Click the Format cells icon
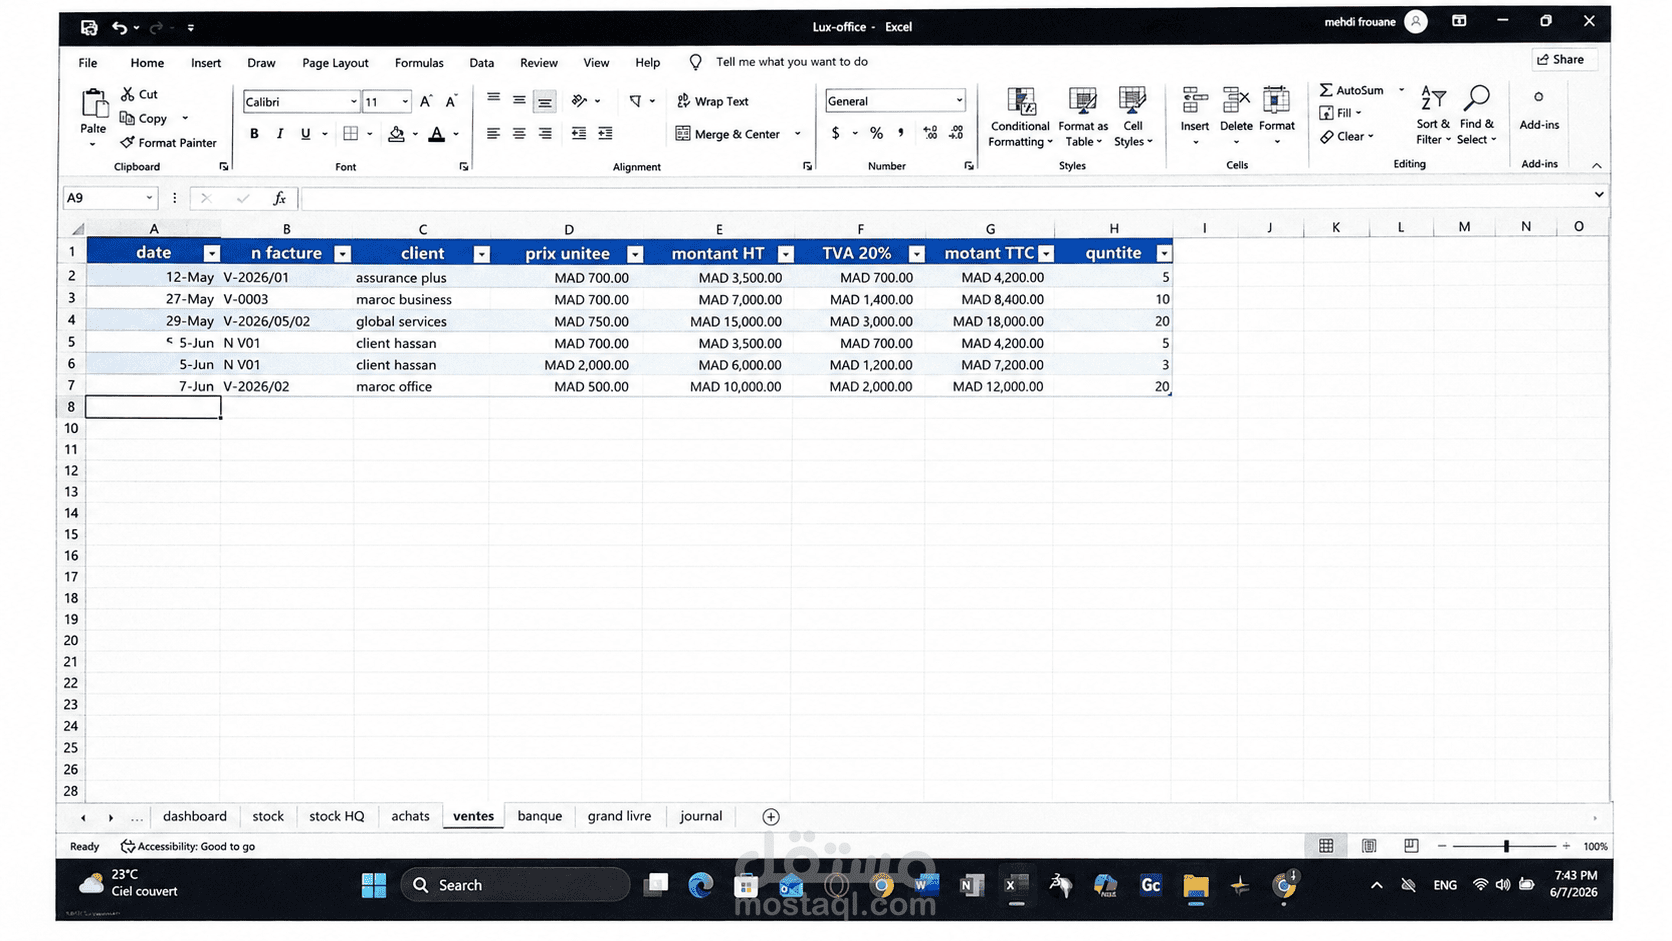Viewport: 1672px width, 941px height. pos(1277,100)
